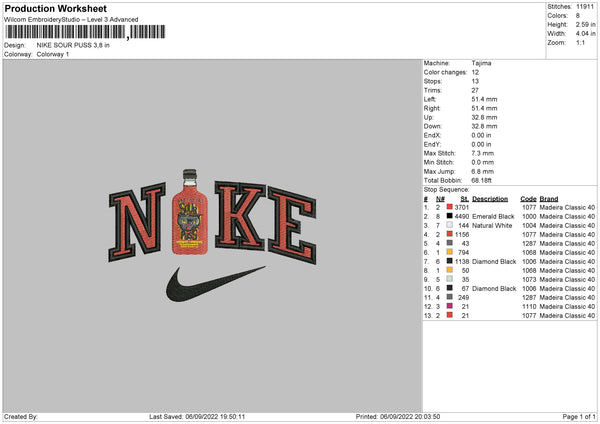Screen dimensions: 600x424
Task: Click the 'Description' column header
Action: (490, 199)
